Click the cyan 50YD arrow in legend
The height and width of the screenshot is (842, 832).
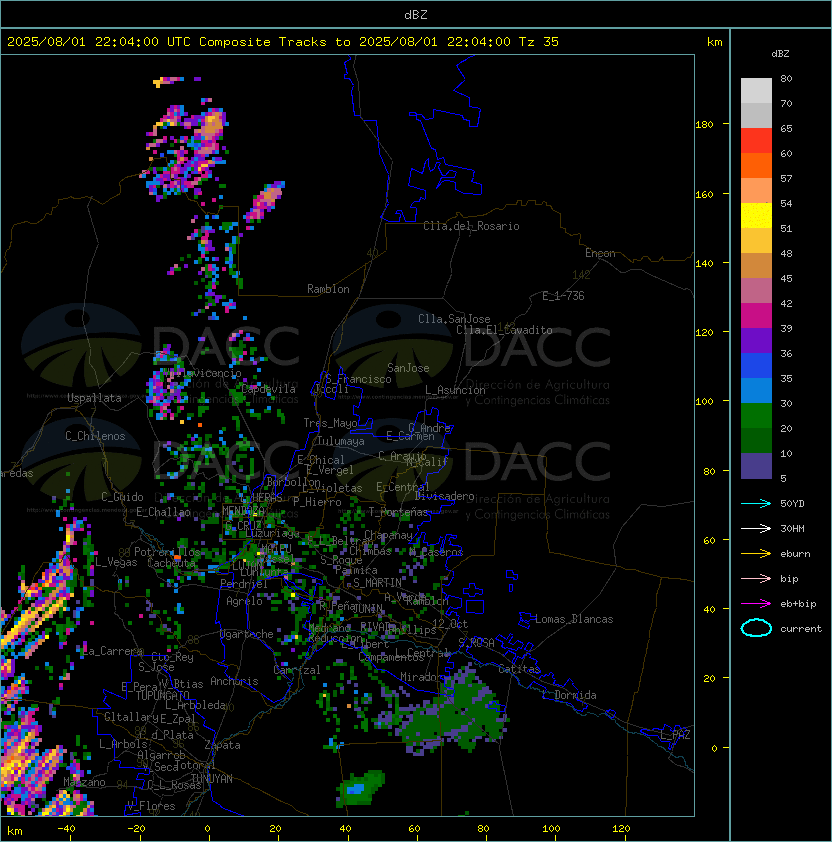tap(756, 504)
